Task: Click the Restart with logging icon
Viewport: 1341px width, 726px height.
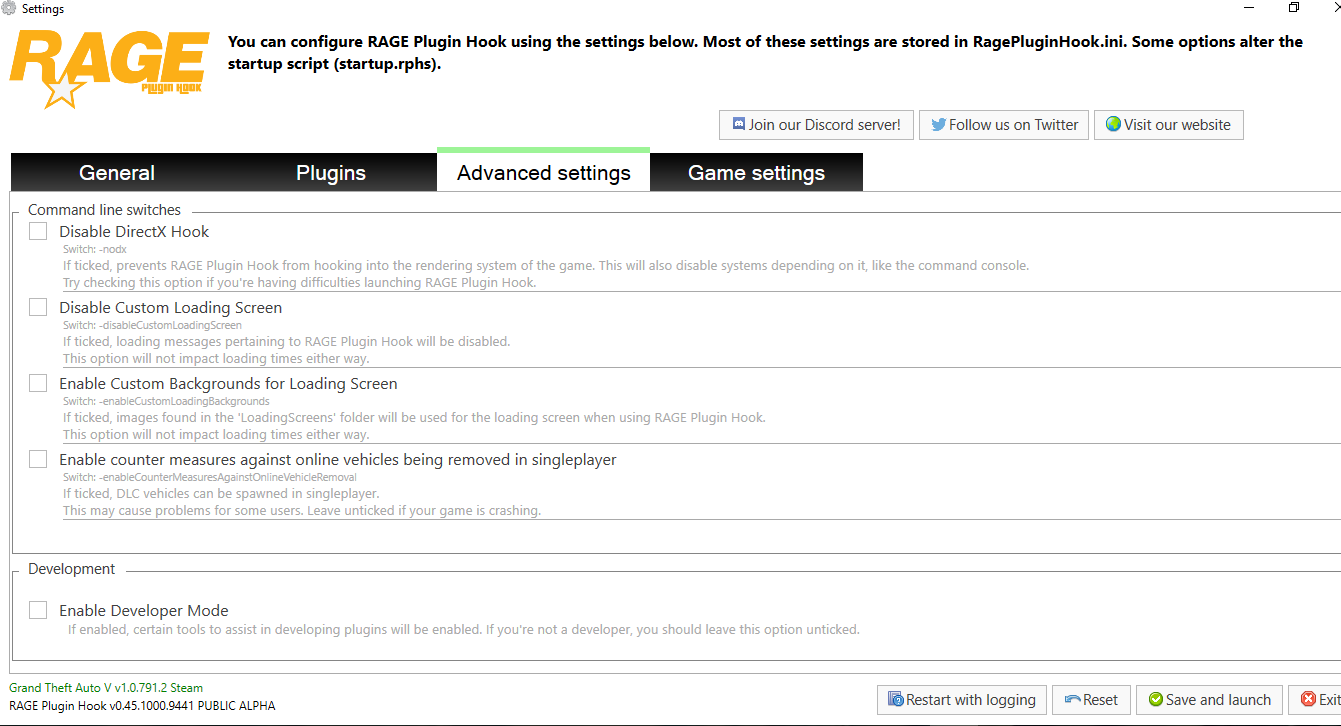Action: (896, 700)
